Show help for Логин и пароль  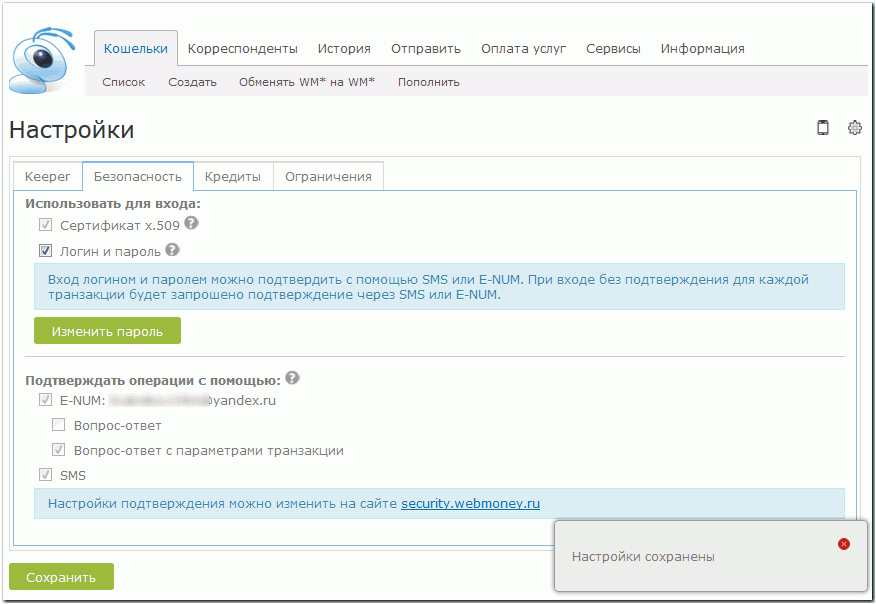click(172, 250)
